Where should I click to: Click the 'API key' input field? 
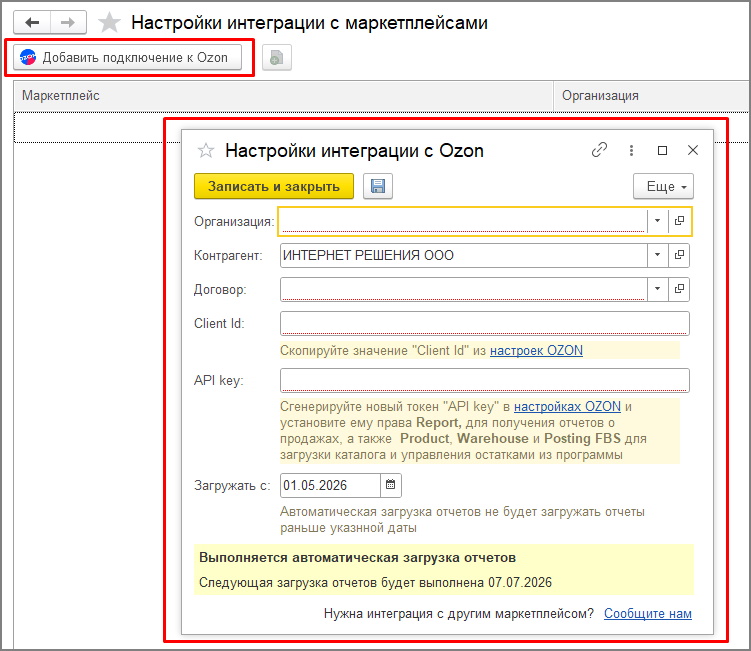click(485, 380)
